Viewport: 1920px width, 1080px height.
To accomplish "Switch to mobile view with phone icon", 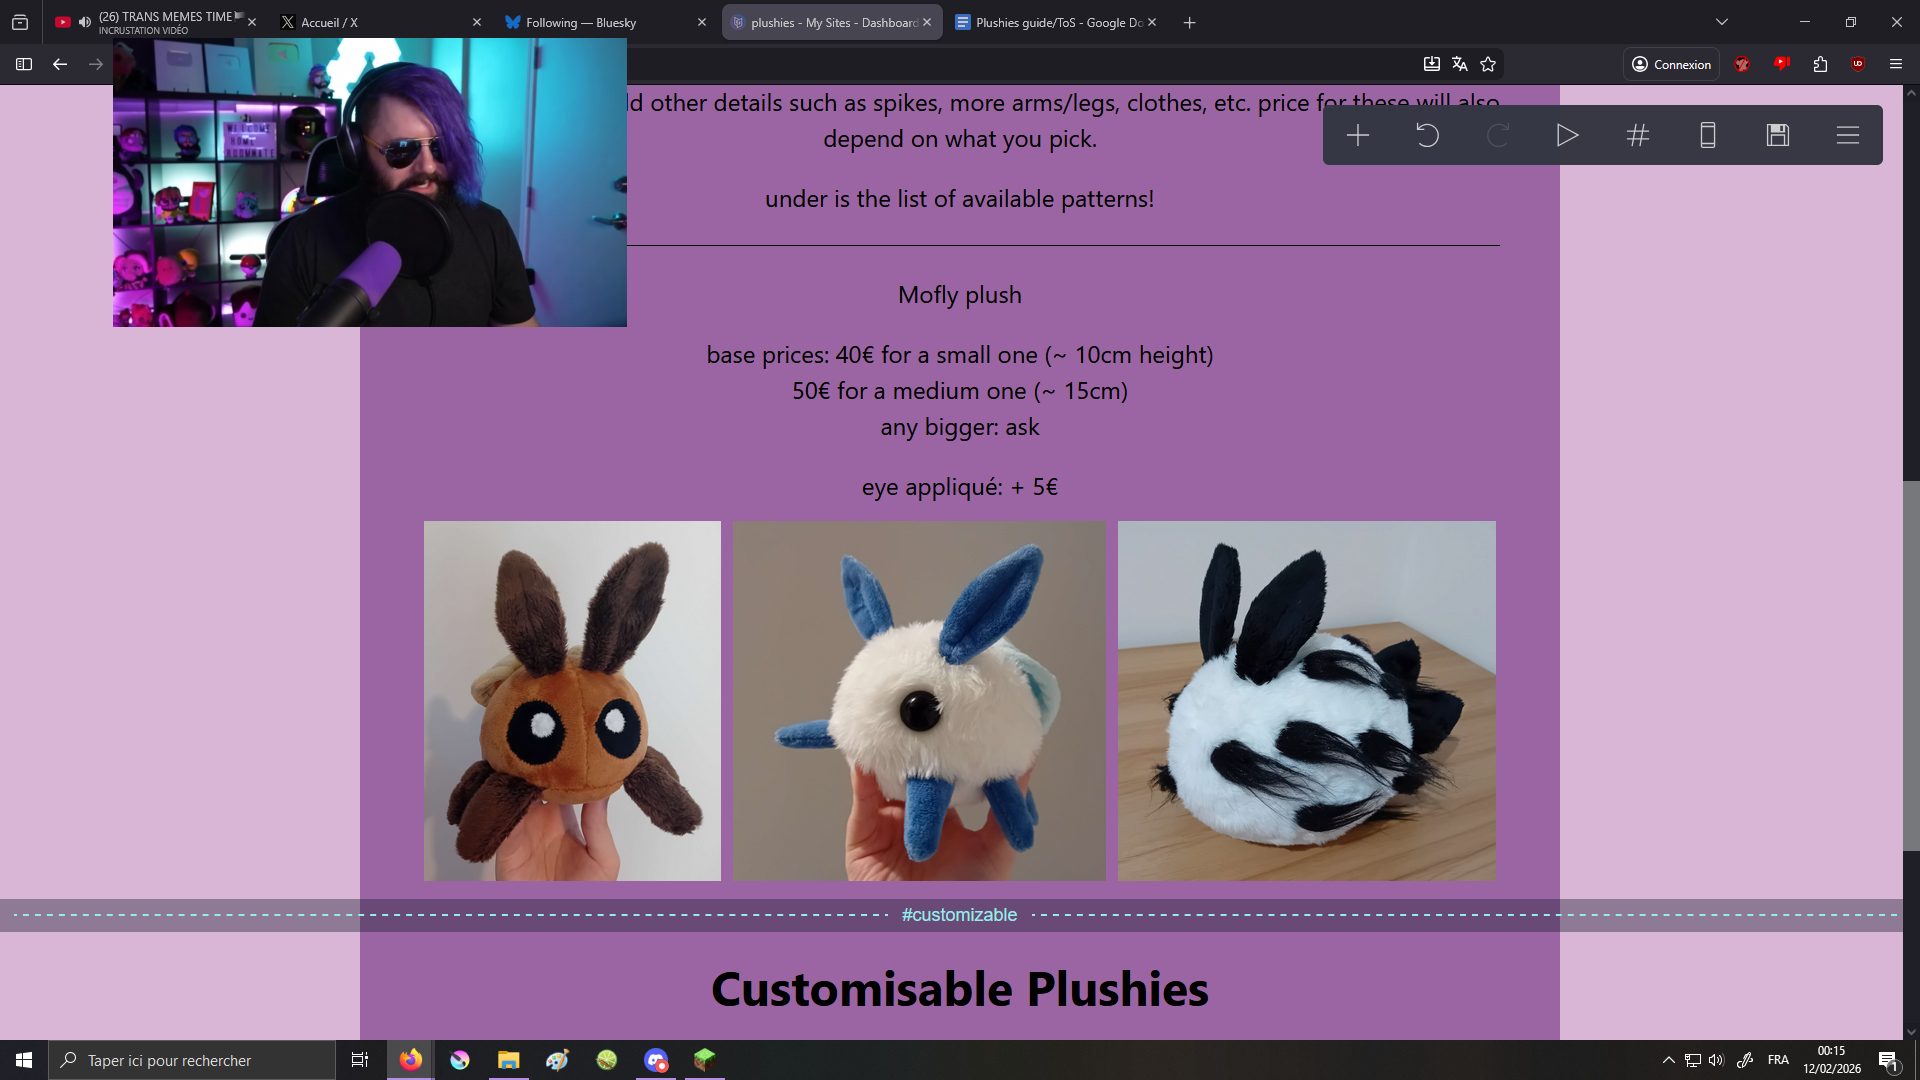I will [1707, 135].
